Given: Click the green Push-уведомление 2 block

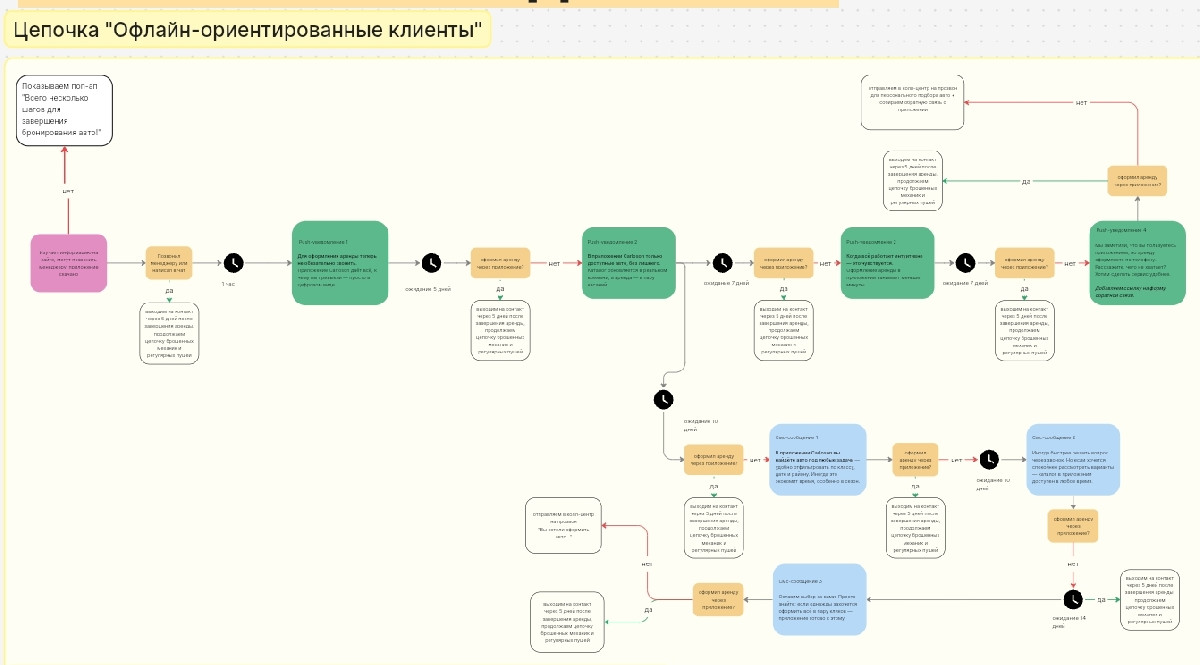Looking at the screenshot, I should 629,262.
